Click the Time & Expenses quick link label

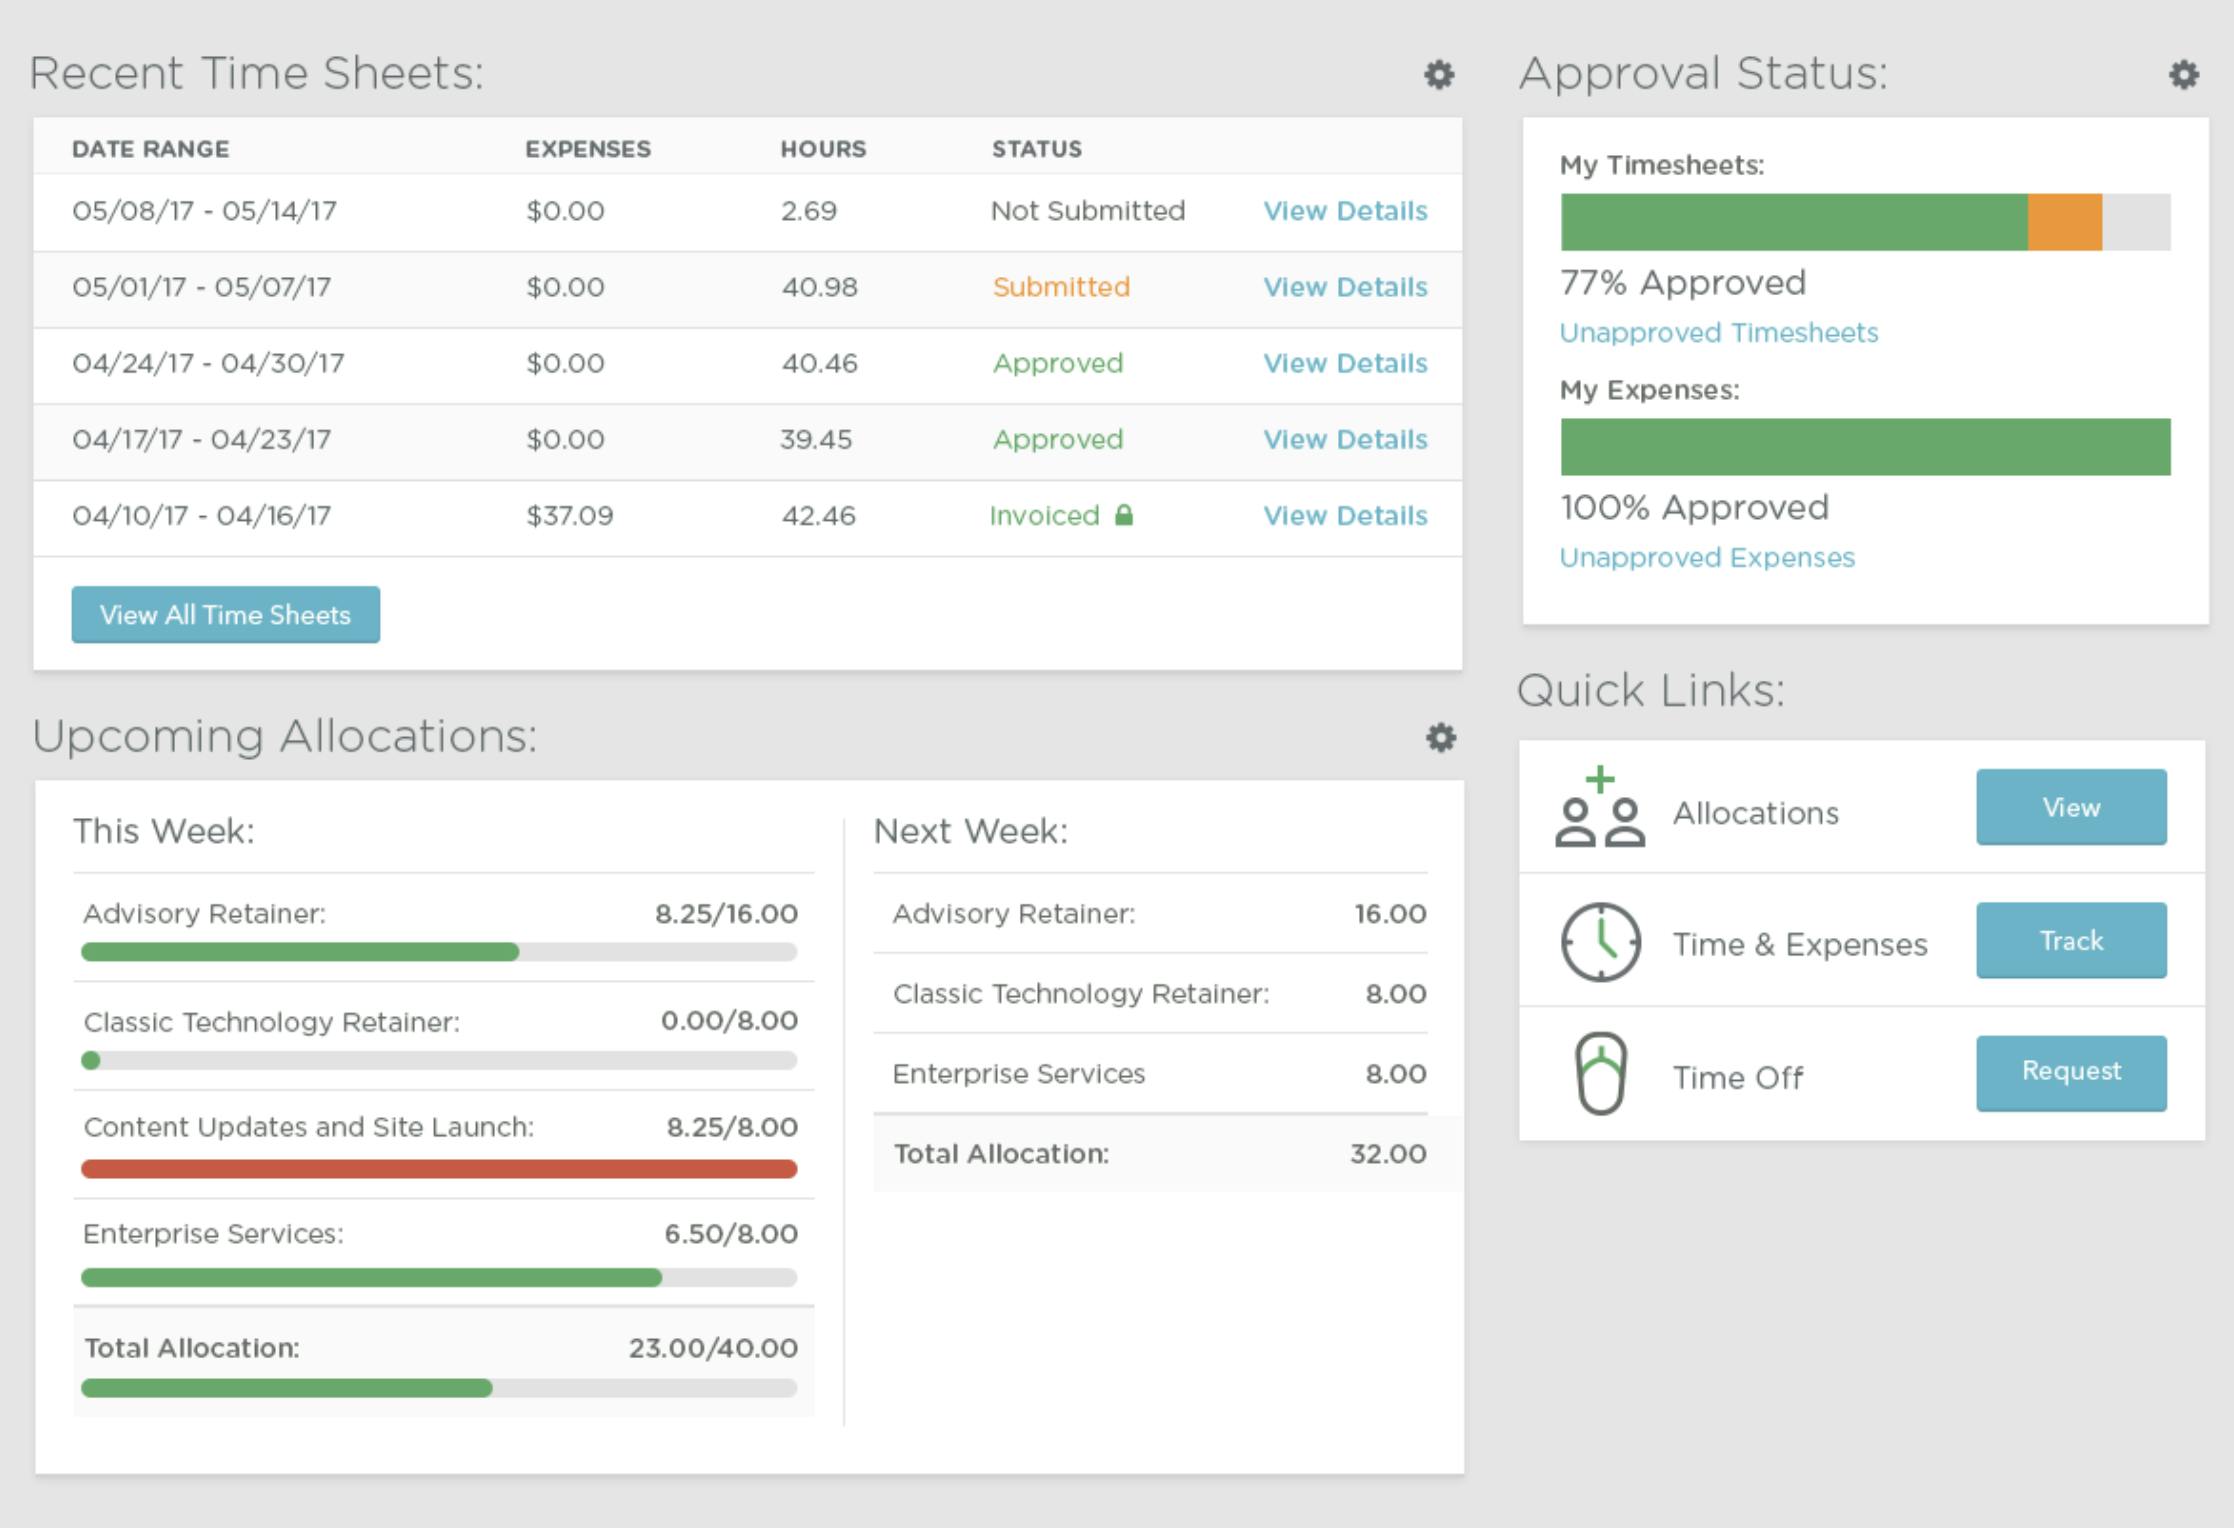(1800, 945)
